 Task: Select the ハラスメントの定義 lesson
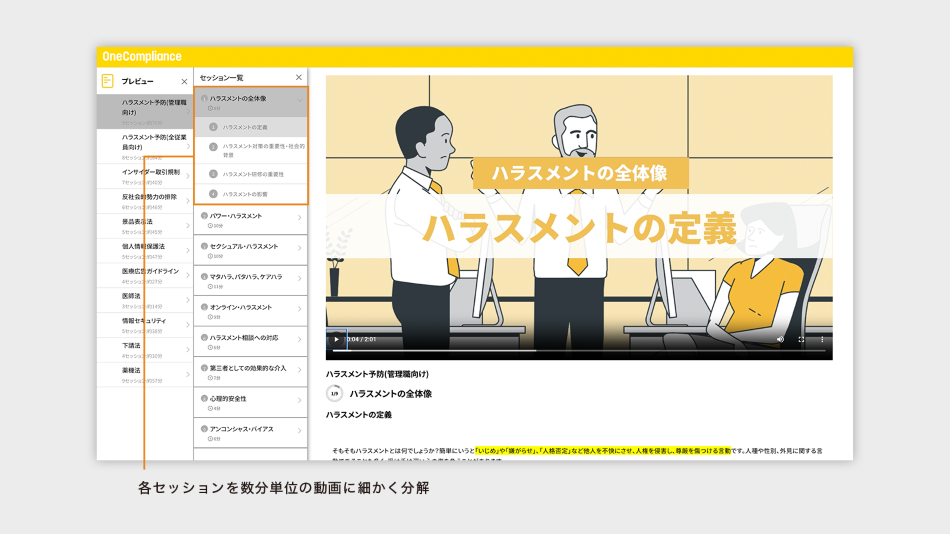[245, 127]
